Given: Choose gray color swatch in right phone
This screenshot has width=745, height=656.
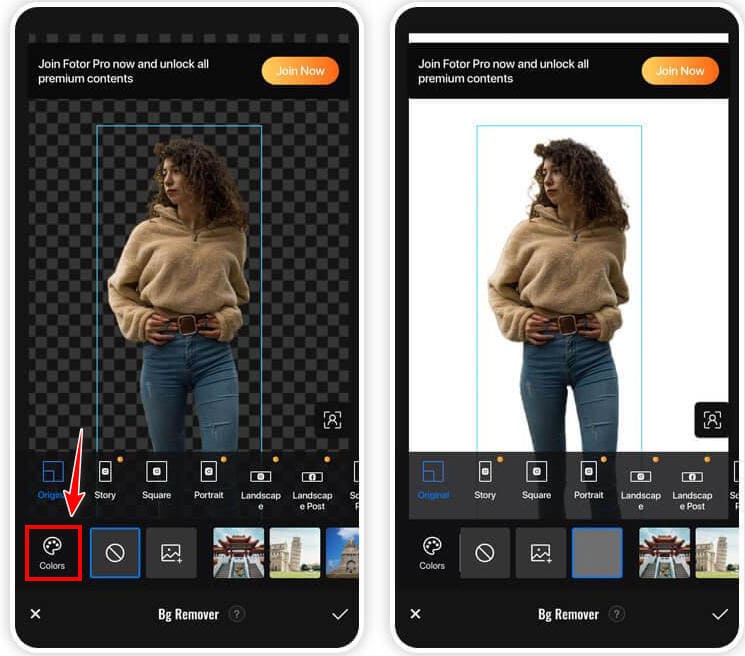Looking at the screenshot, I should click(x=597, y=552).
